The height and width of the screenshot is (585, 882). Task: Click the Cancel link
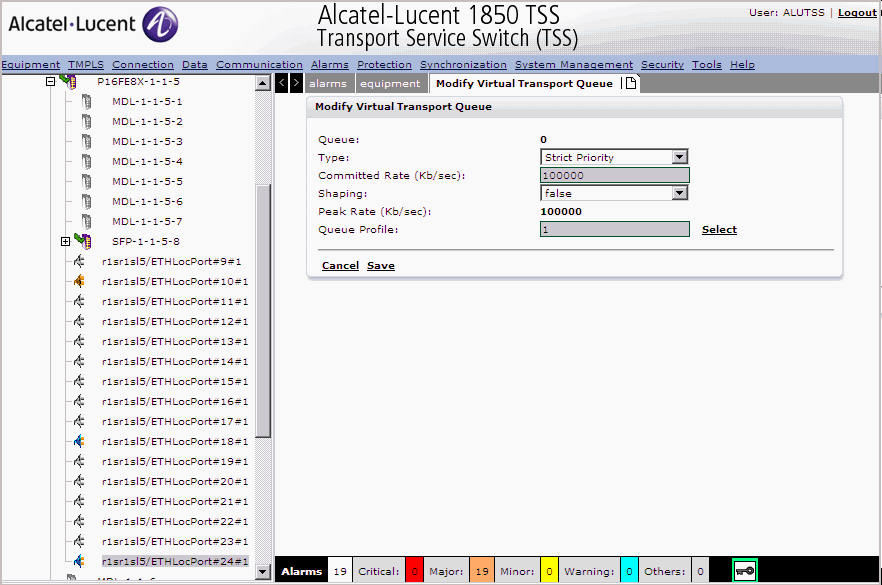[340, 266]
